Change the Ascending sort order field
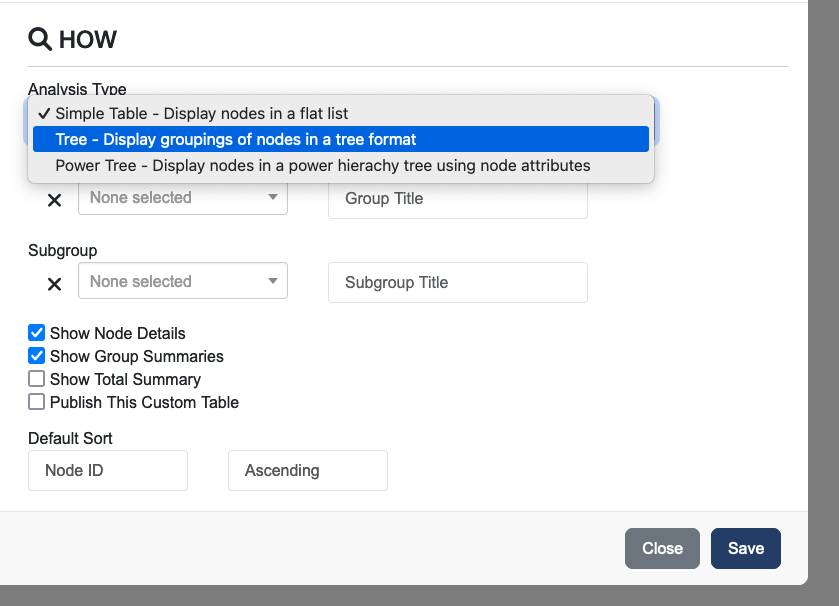 [x=307, y=470]
